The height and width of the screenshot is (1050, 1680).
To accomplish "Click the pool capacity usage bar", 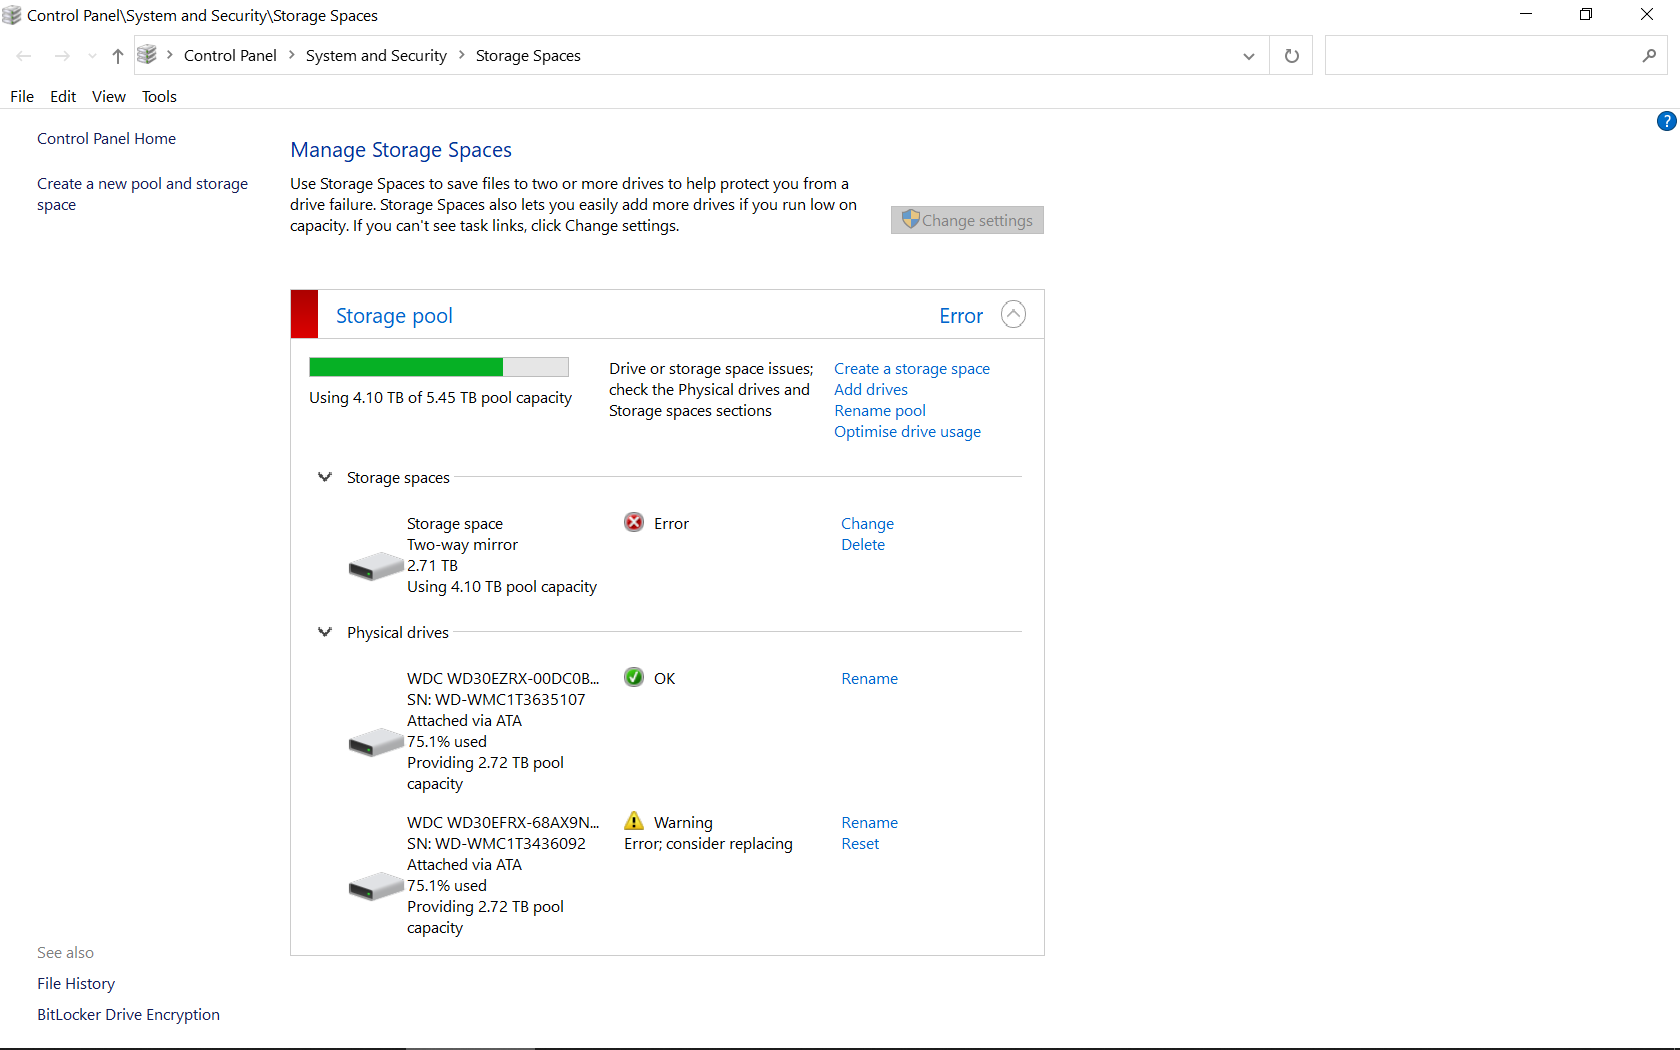I will coord(439,367).
